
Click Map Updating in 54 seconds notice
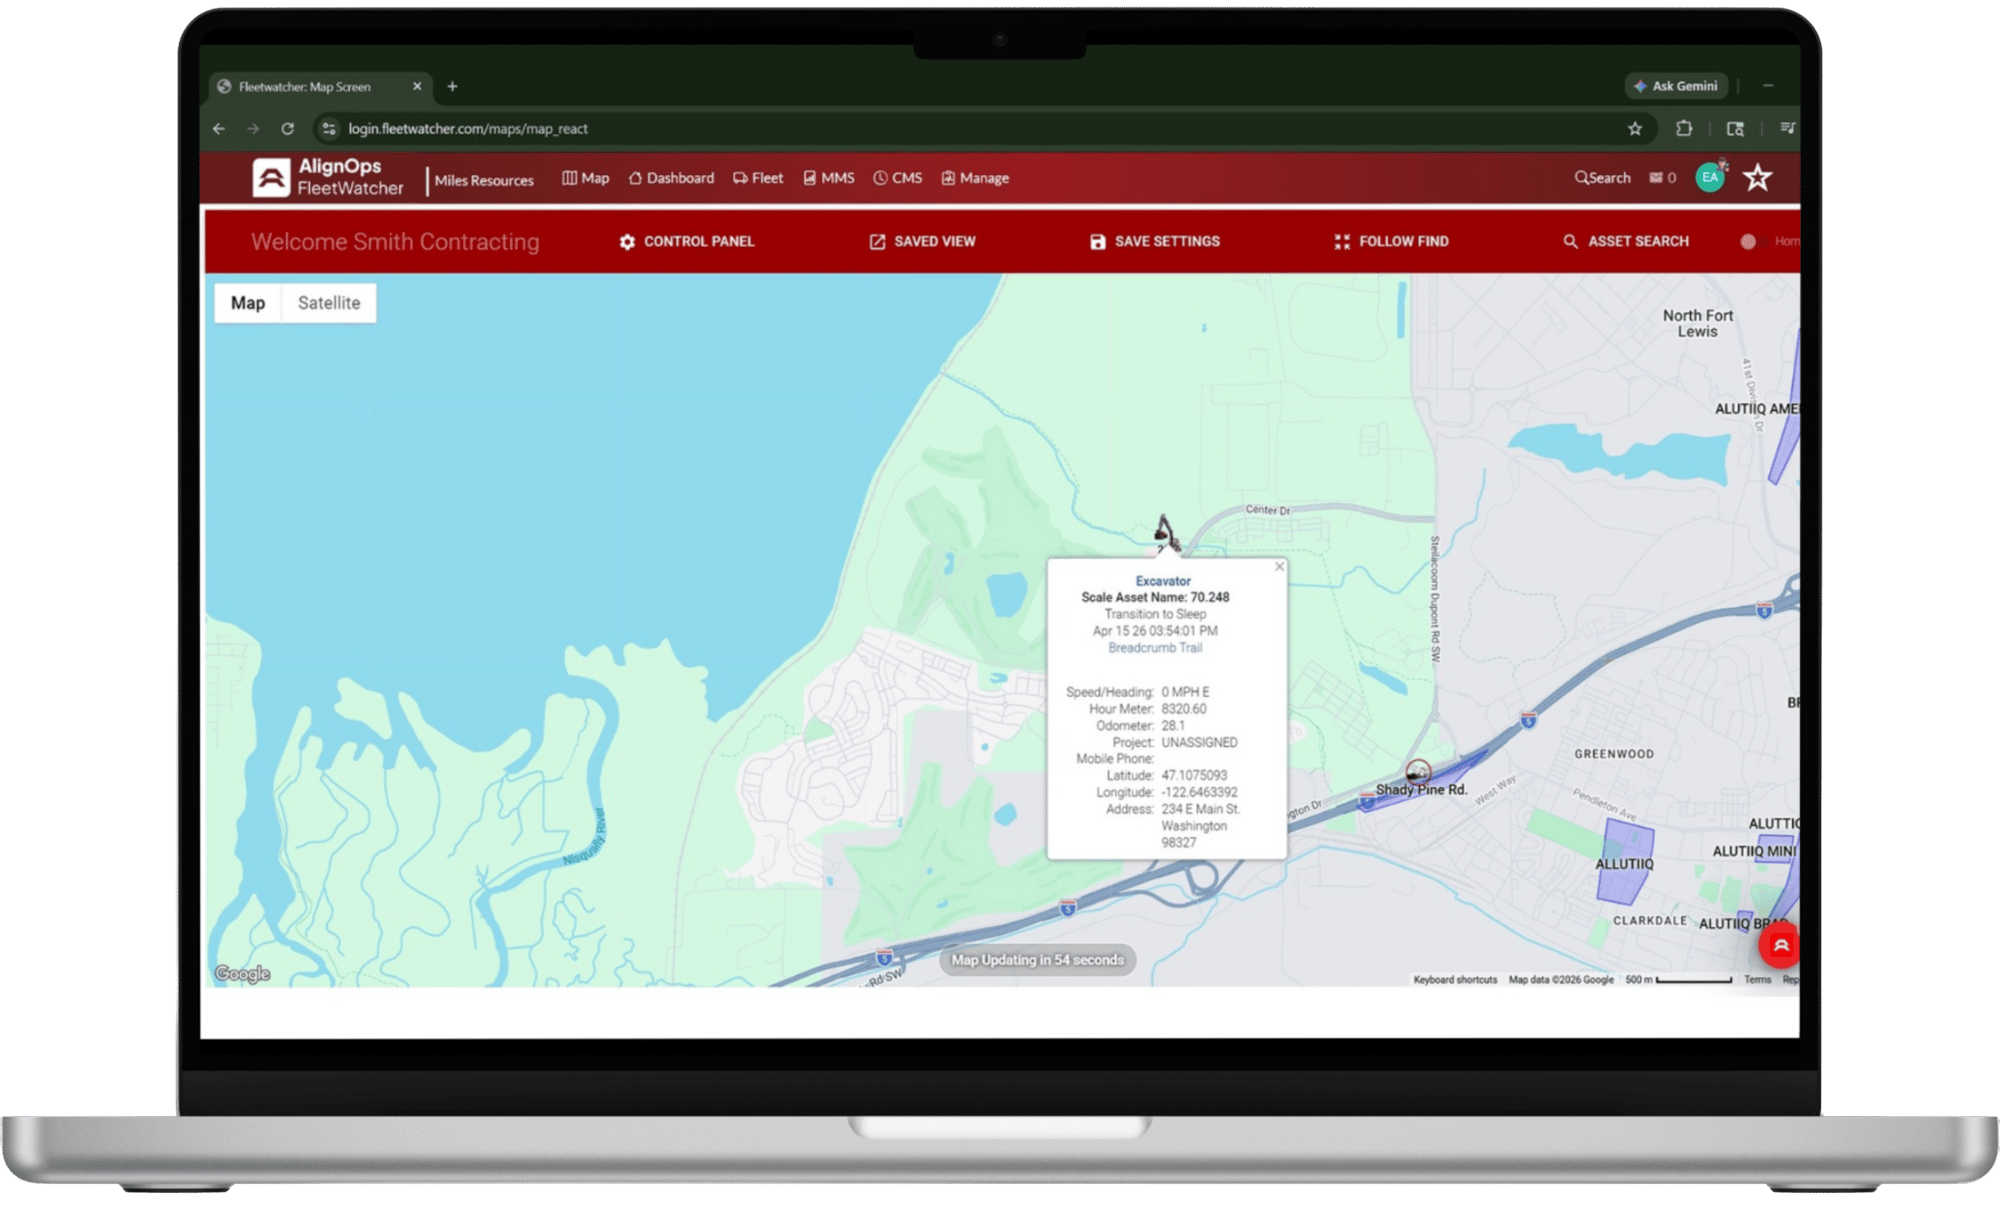coord(1037,960)
